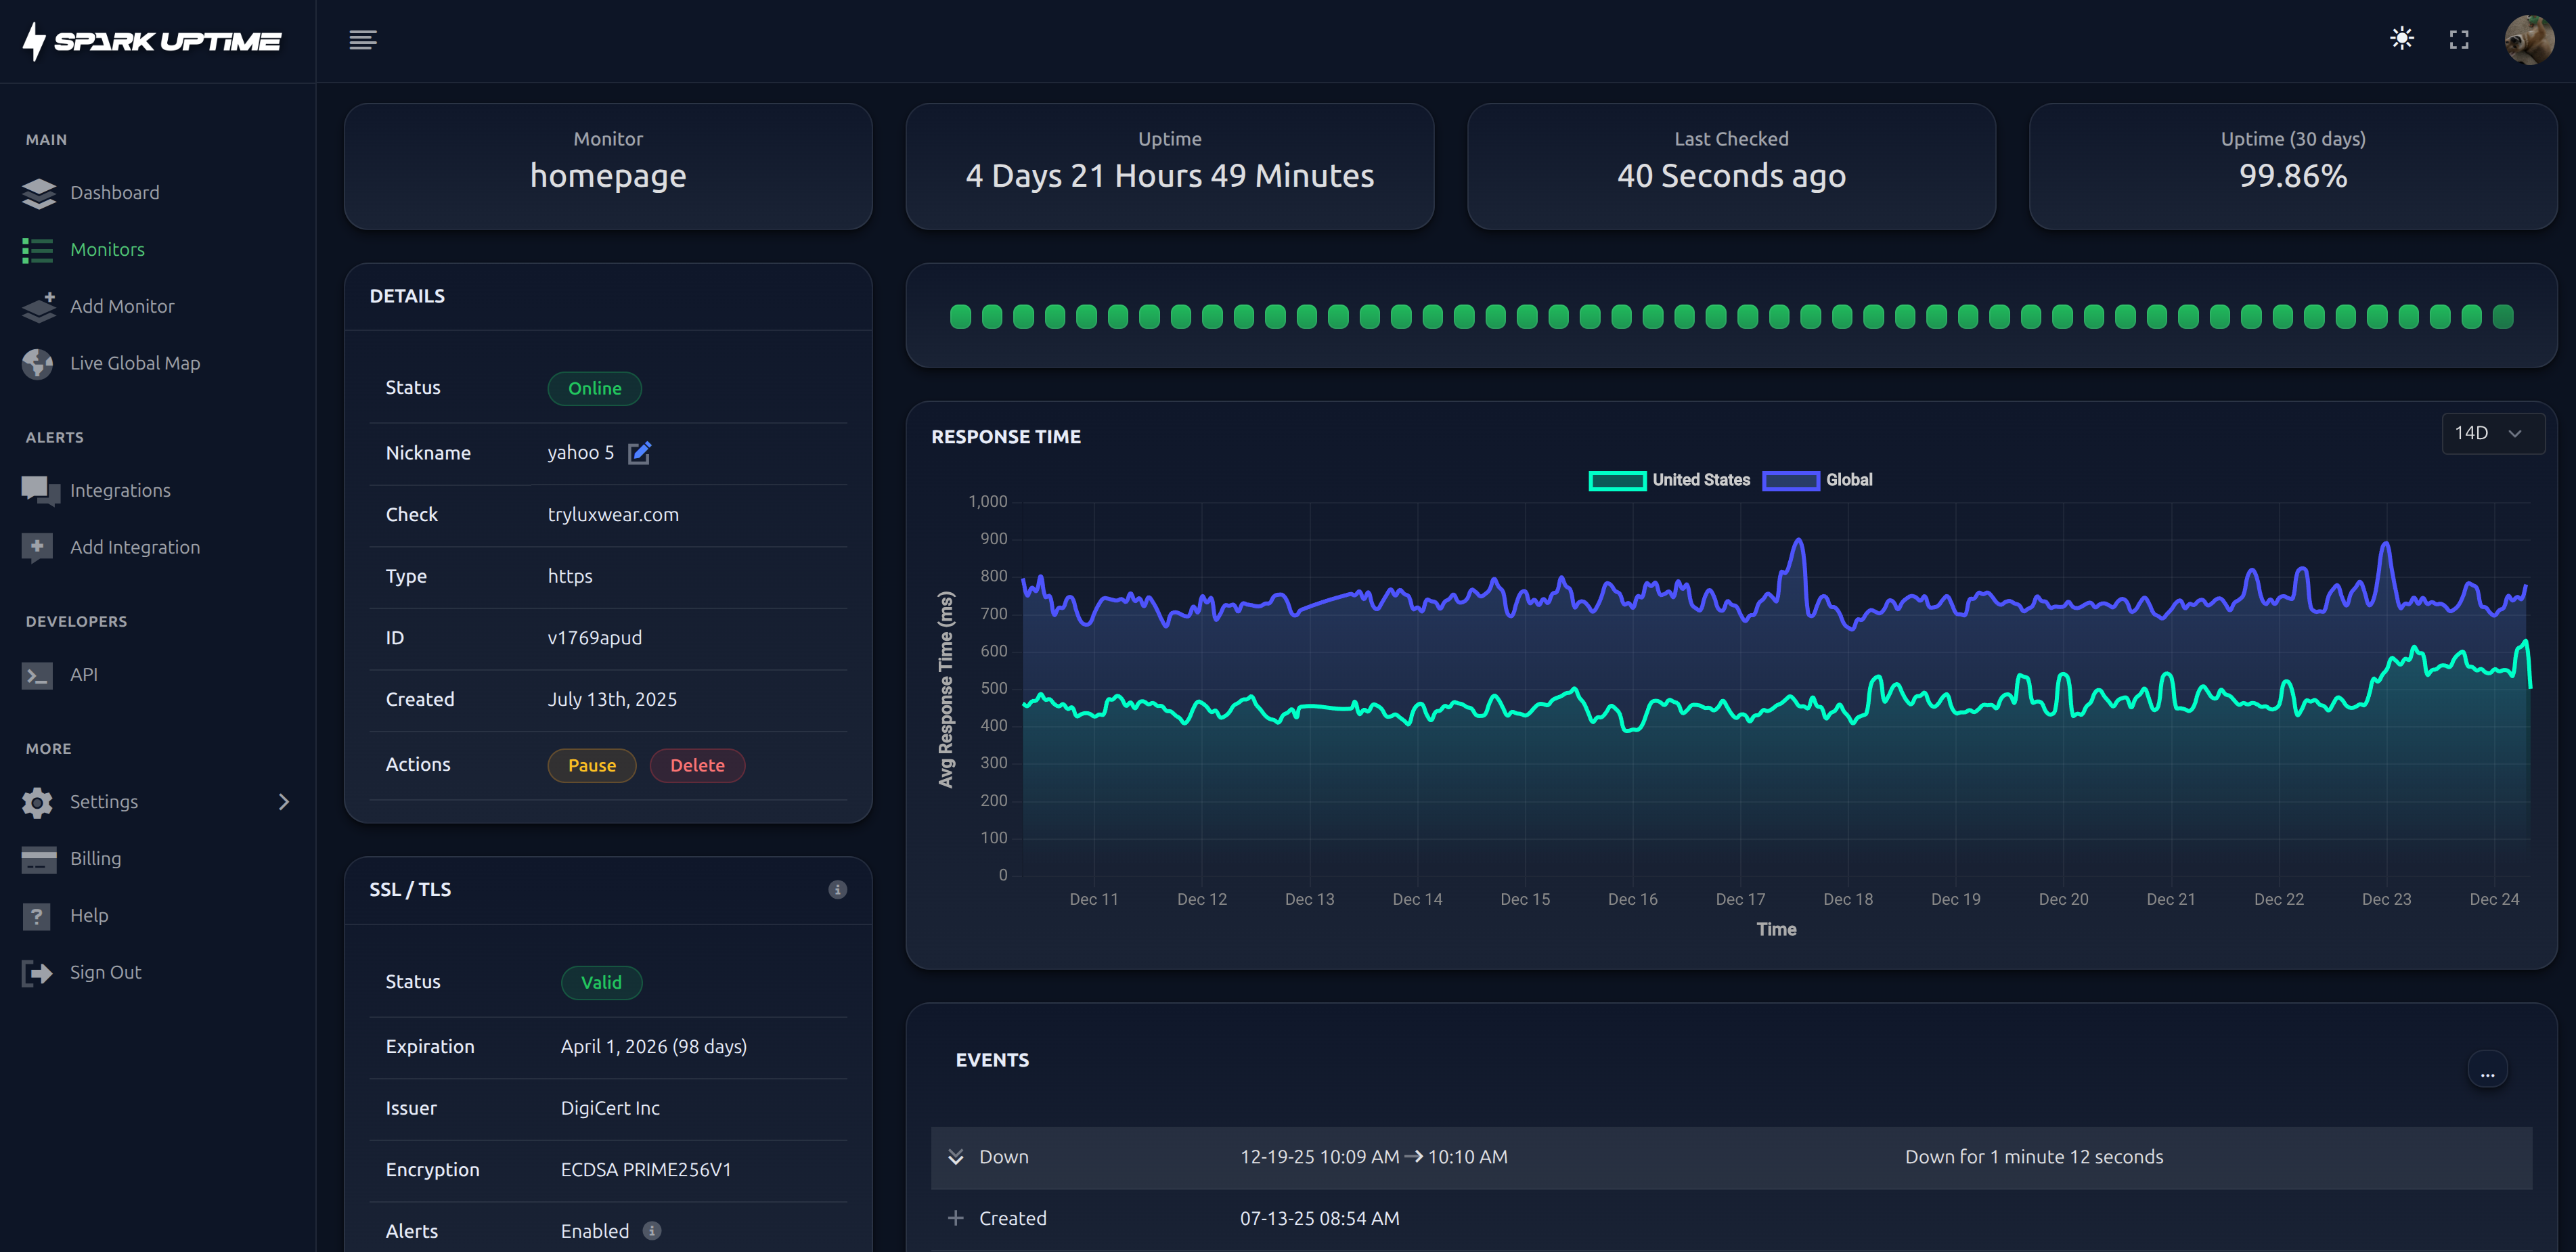2576x1252 pixels.
Task: Click Sign Out in the sidebar
Action: coord(105,971)
